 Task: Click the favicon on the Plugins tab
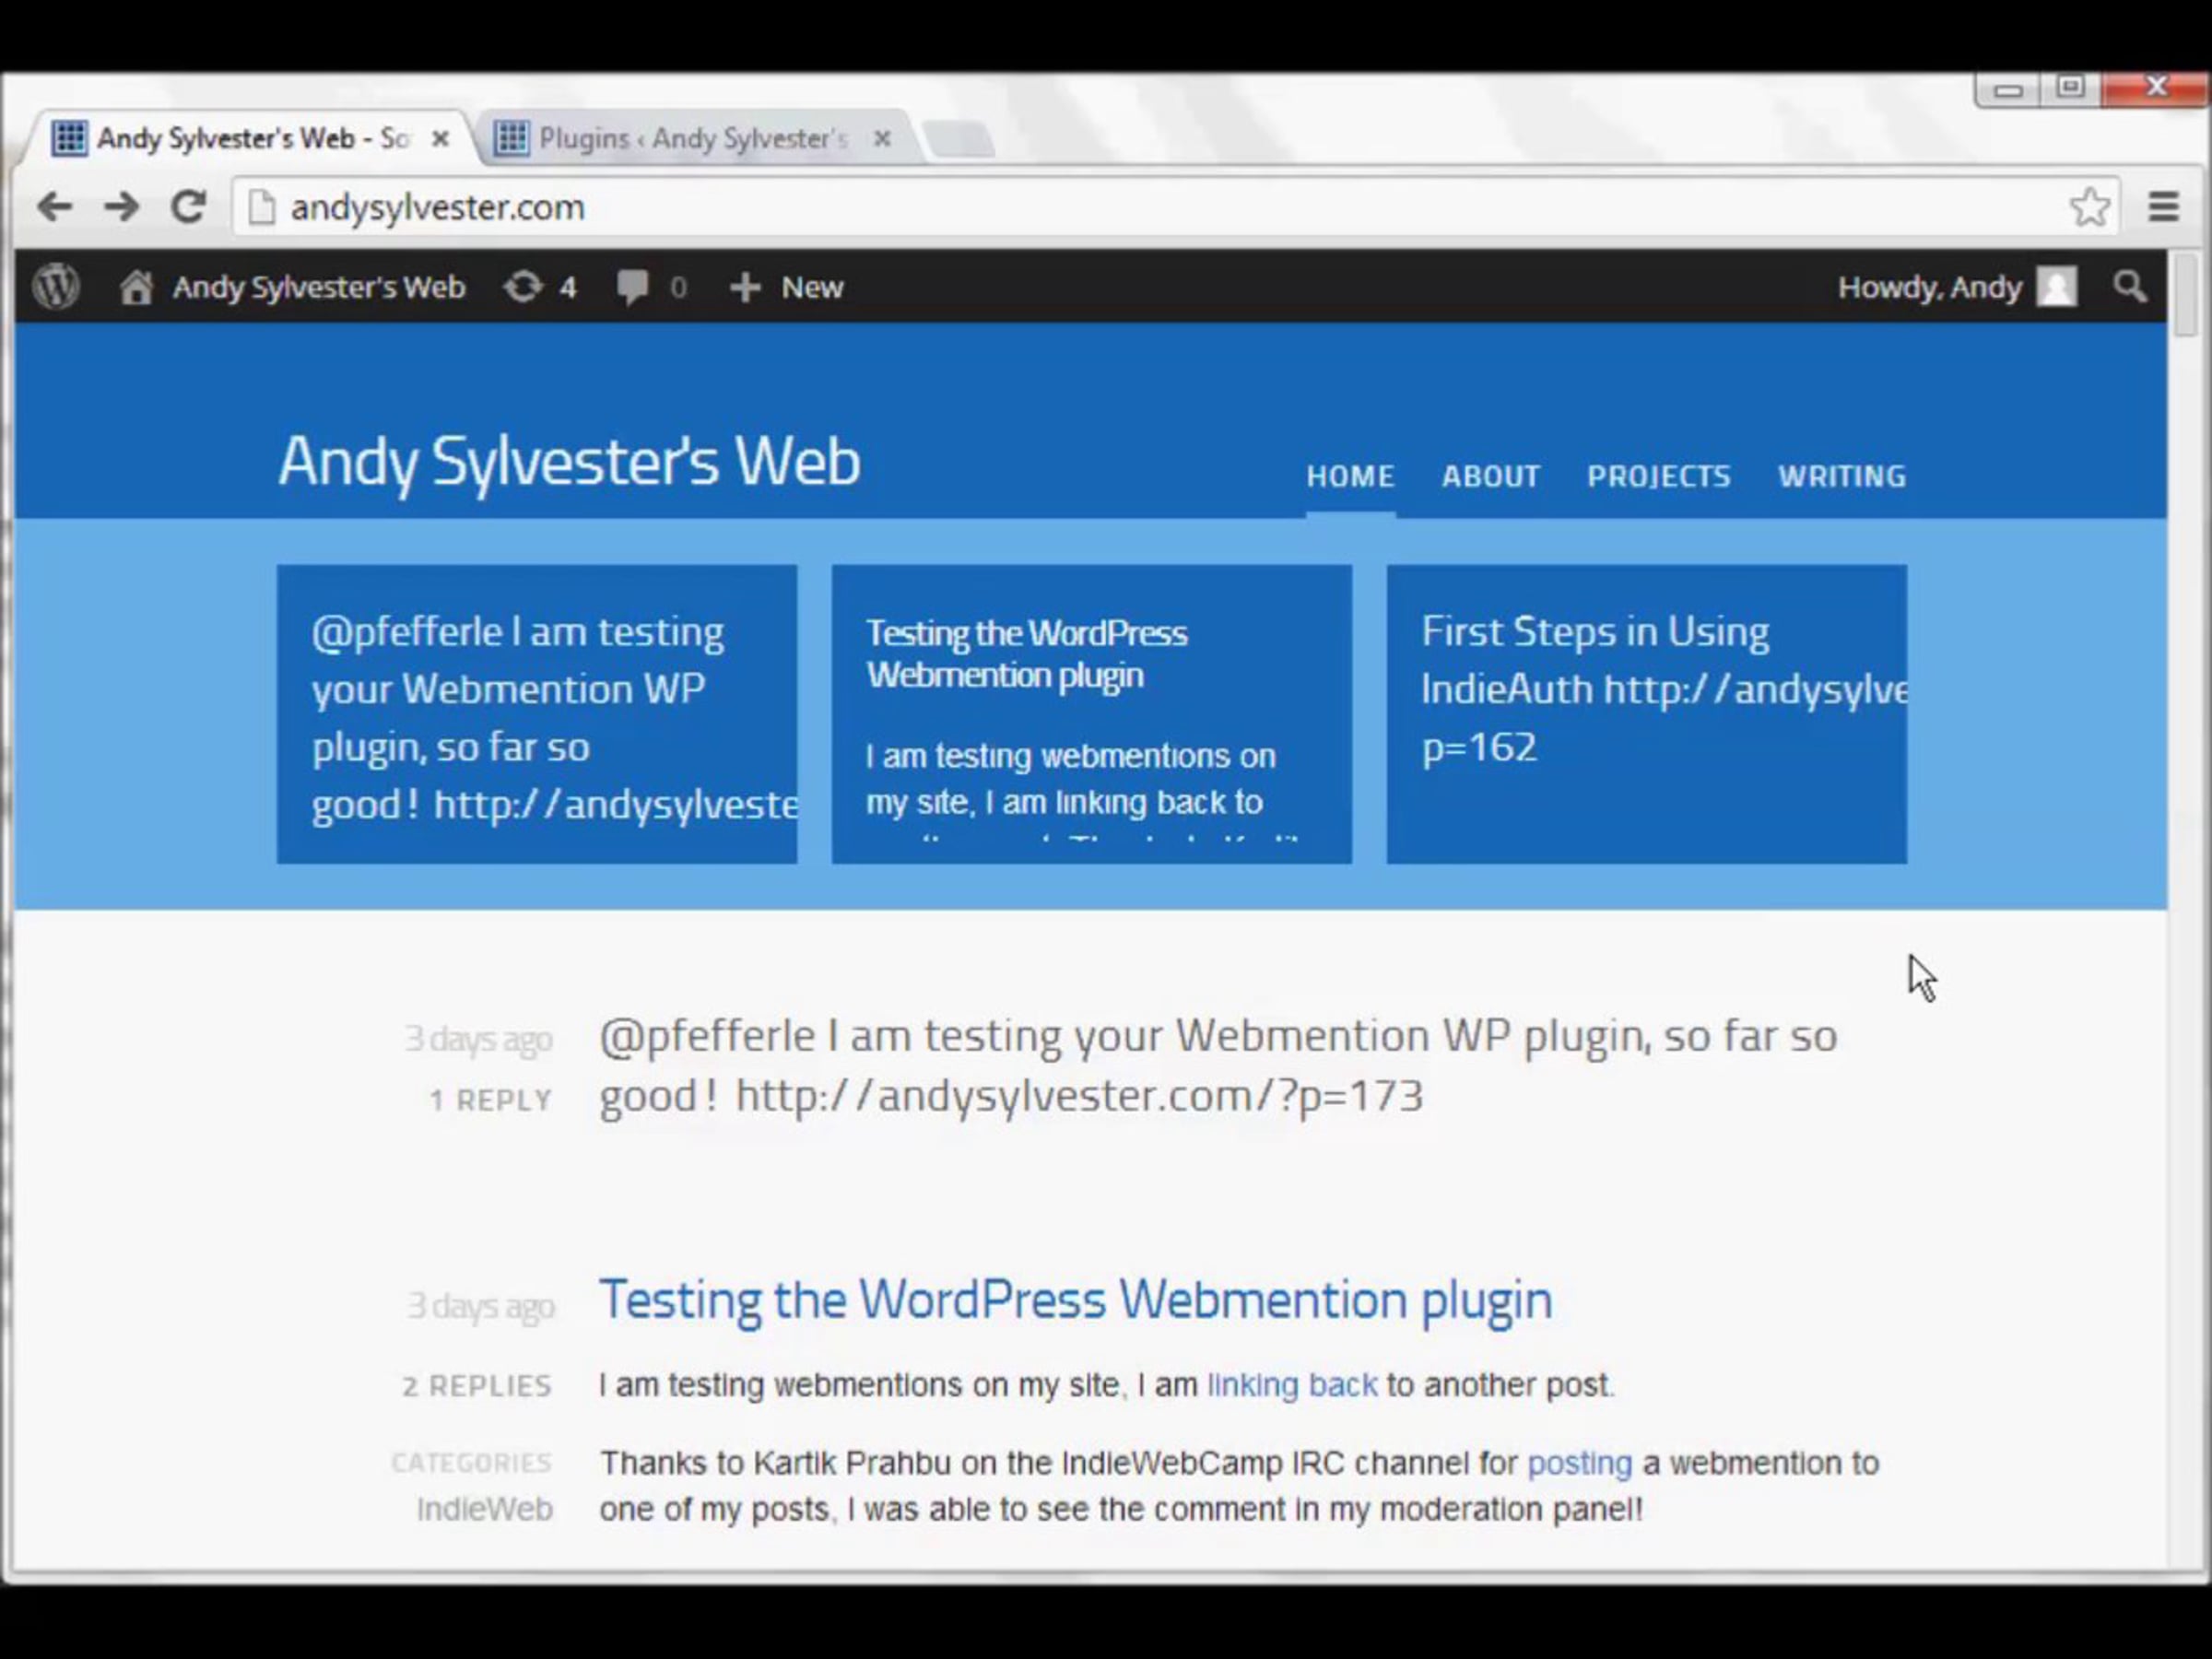[x=511, y=138]
